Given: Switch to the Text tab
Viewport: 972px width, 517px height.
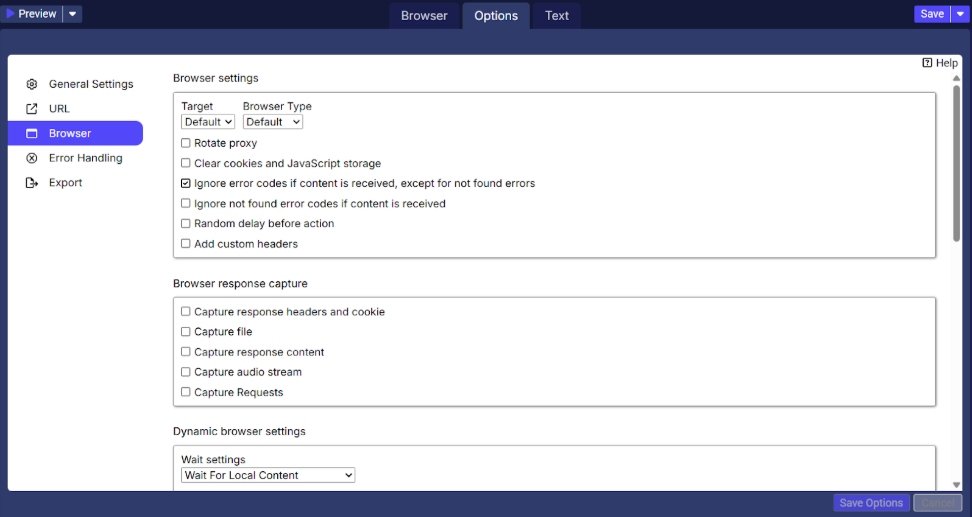Looking at the screenshot, I should [x=557, y=15].
